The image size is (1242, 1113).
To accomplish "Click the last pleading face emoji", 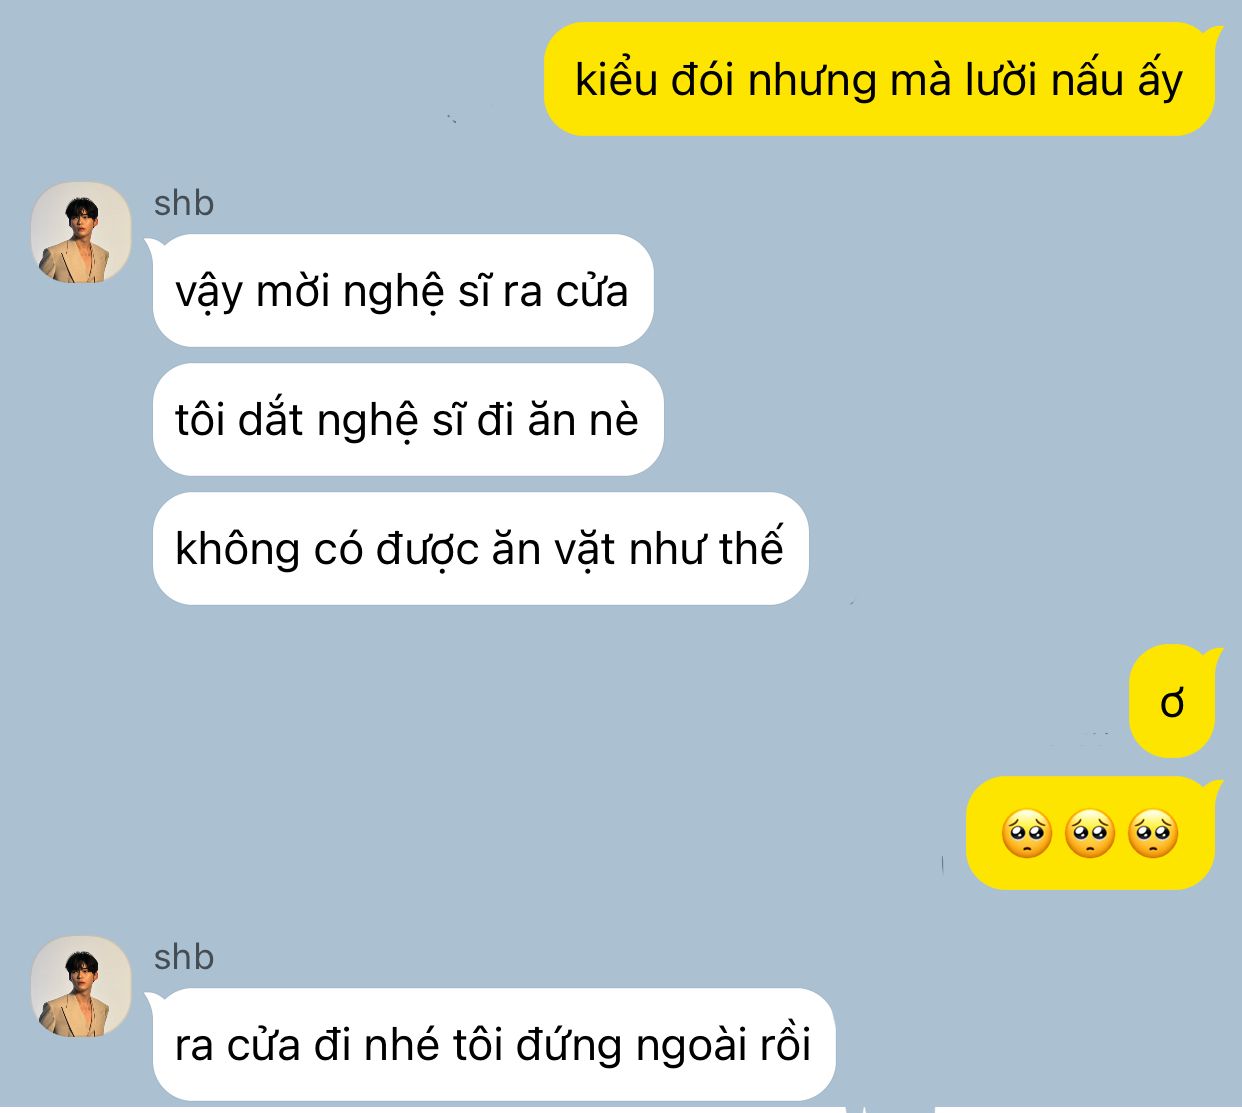I will point(1153,833).
